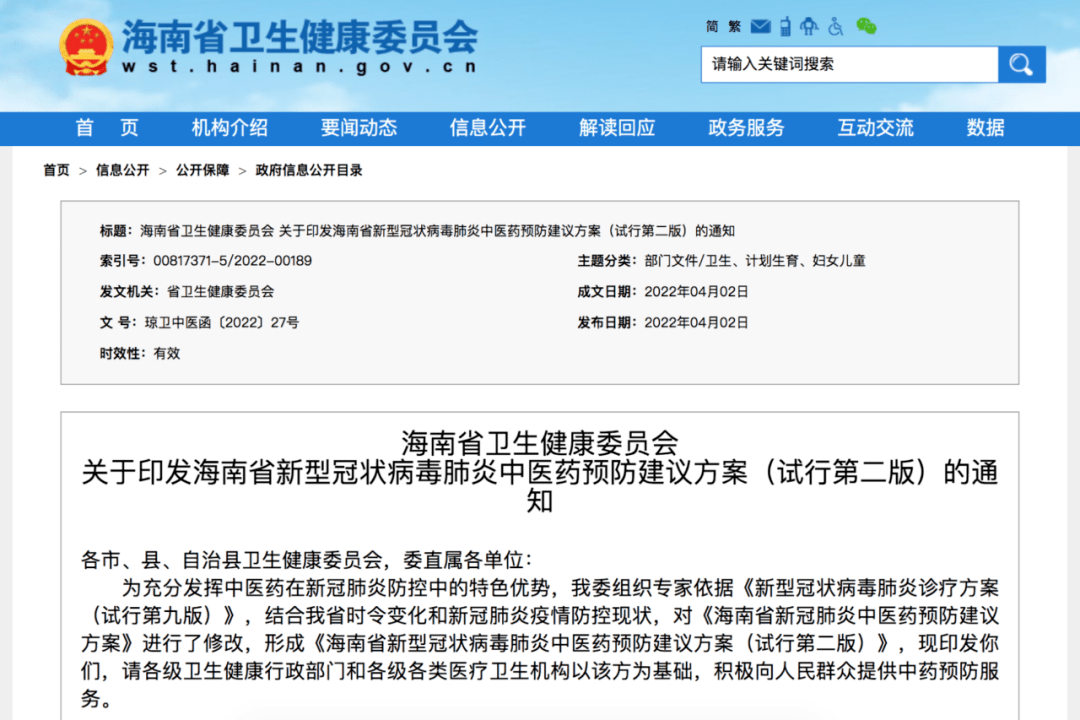Switch to traditional Chinese 繁
This screenshot has height=720, width=1080.
(x=734, y=26)
